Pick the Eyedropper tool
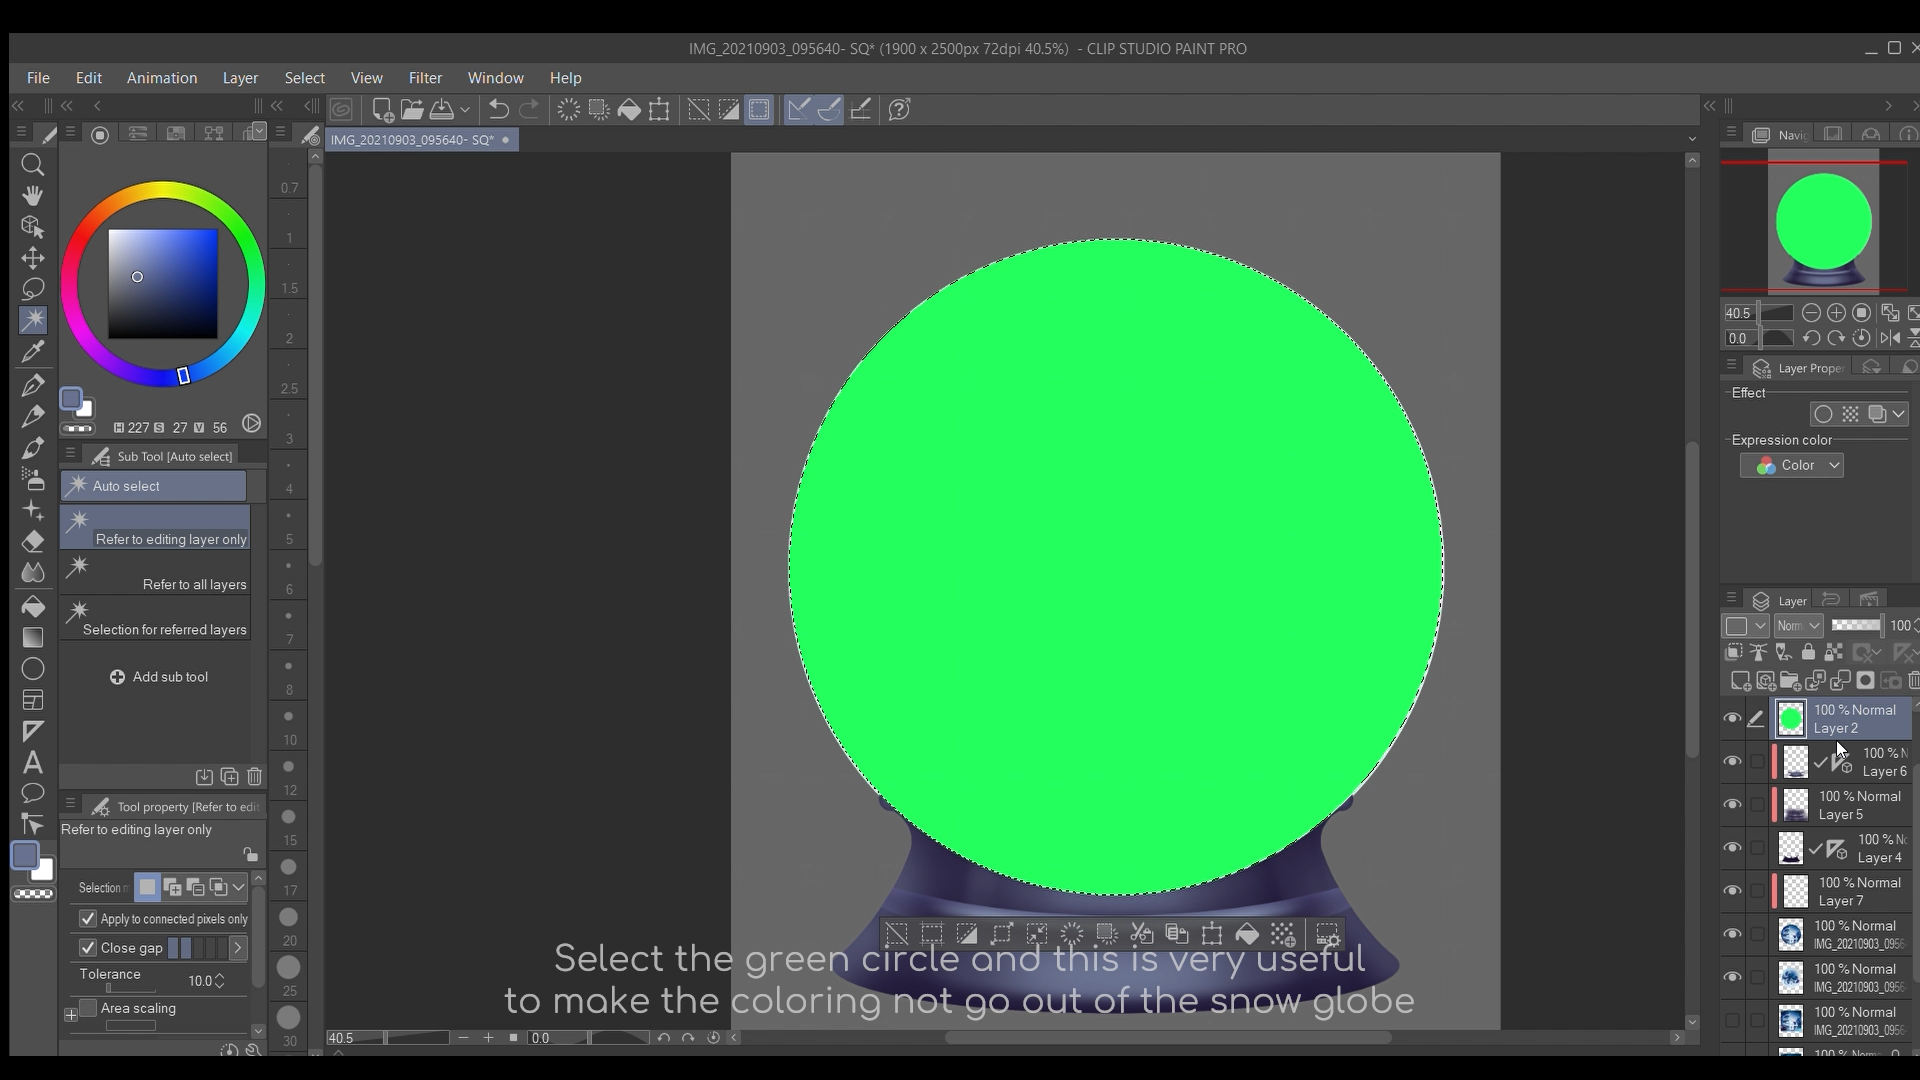 coord(33,350)
